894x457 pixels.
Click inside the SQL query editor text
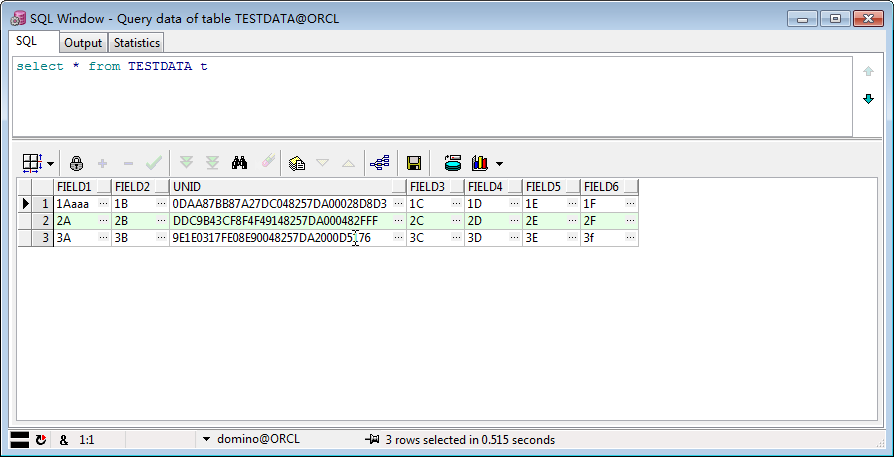coord(112,66)
